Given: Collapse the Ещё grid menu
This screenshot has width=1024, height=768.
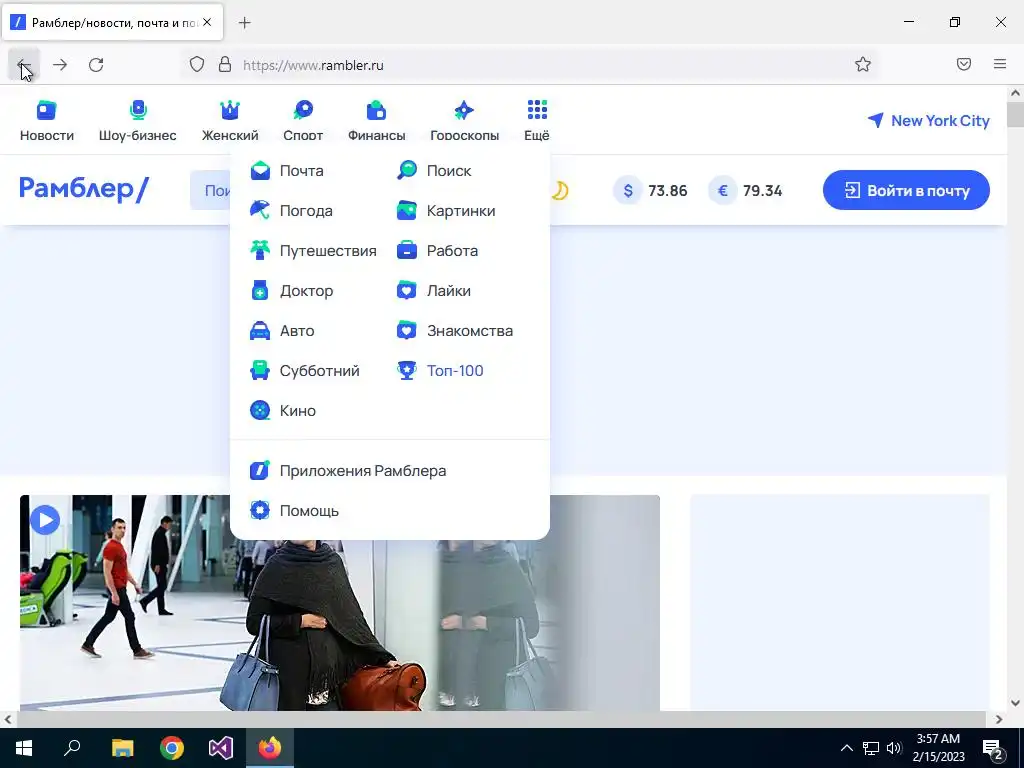Looking at the screenshot, I should click(537, 110).
